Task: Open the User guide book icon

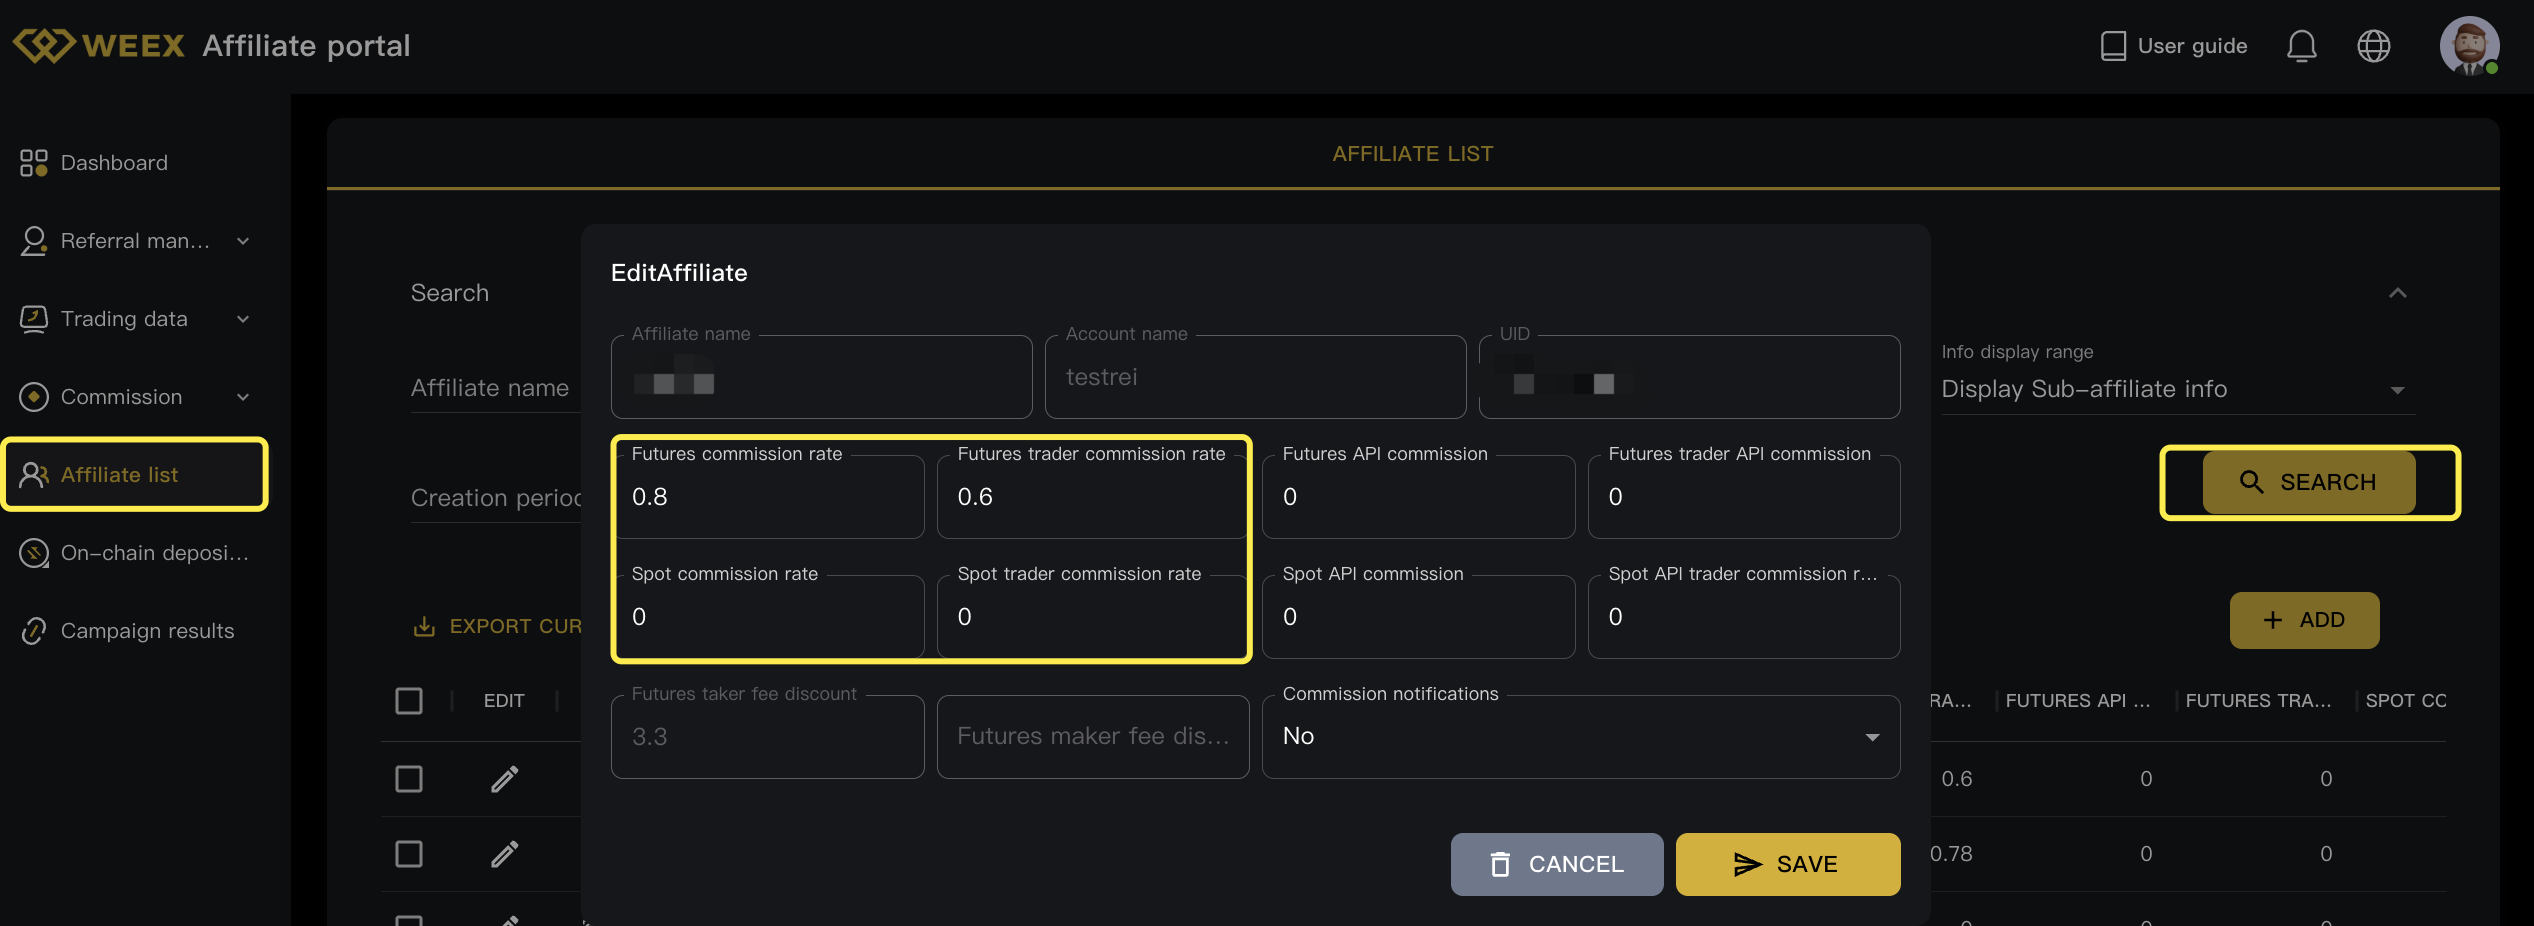Action: coord(2113,46)
